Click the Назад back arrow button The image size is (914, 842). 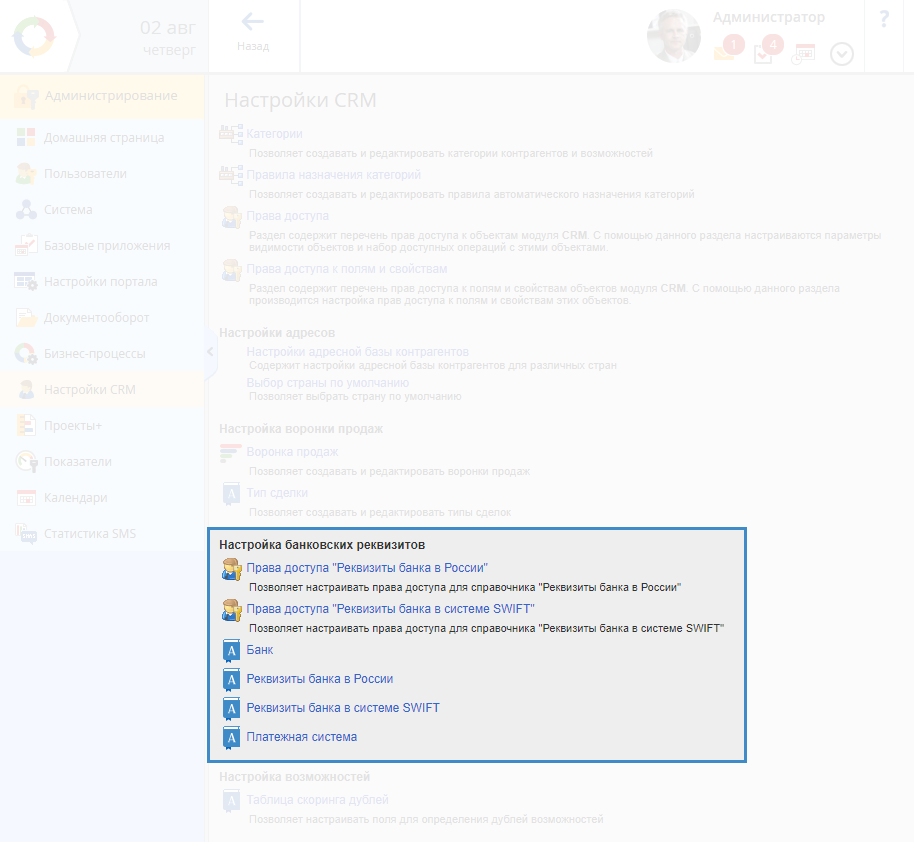coord(253,30)
